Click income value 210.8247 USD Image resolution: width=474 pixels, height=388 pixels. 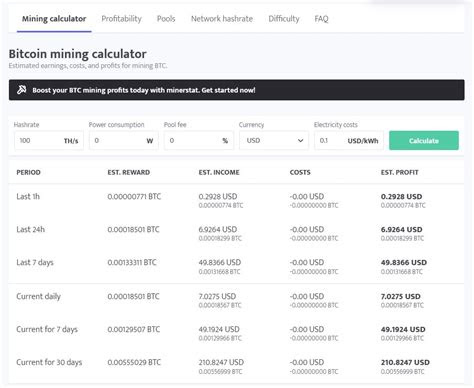[x=221, y=362]
